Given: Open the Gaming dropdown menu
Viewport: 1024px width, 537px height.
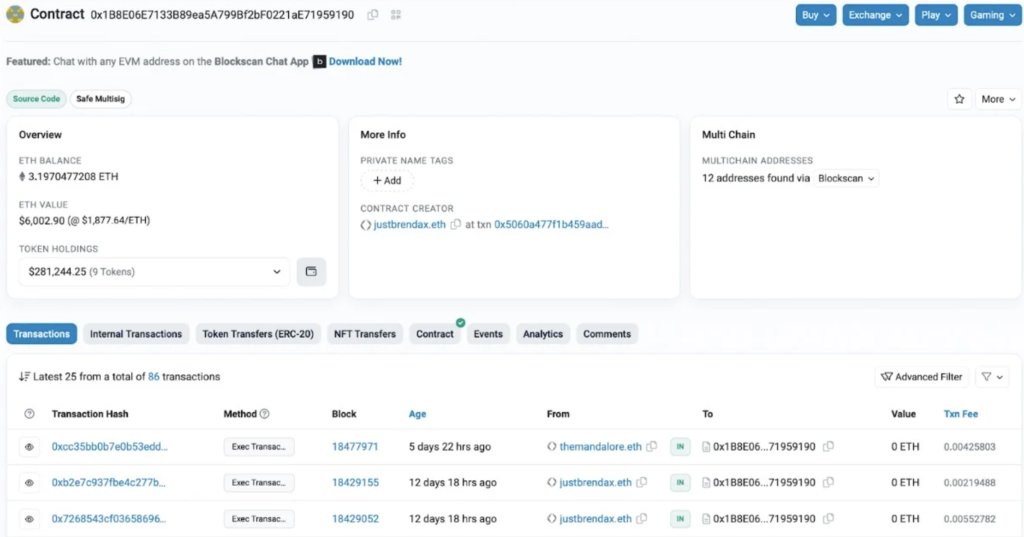Looking at the screenshot, I should (x=992, y=15).
